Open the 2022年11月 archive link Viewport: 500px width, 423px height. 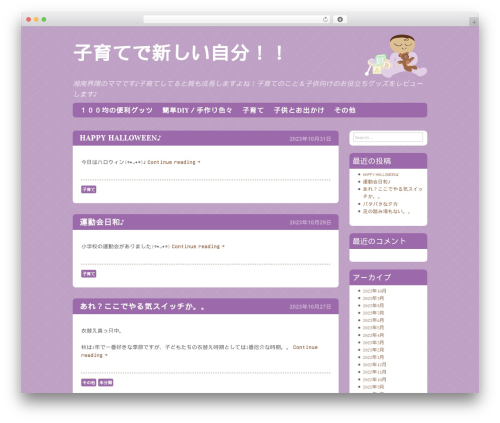pos(374,372)
